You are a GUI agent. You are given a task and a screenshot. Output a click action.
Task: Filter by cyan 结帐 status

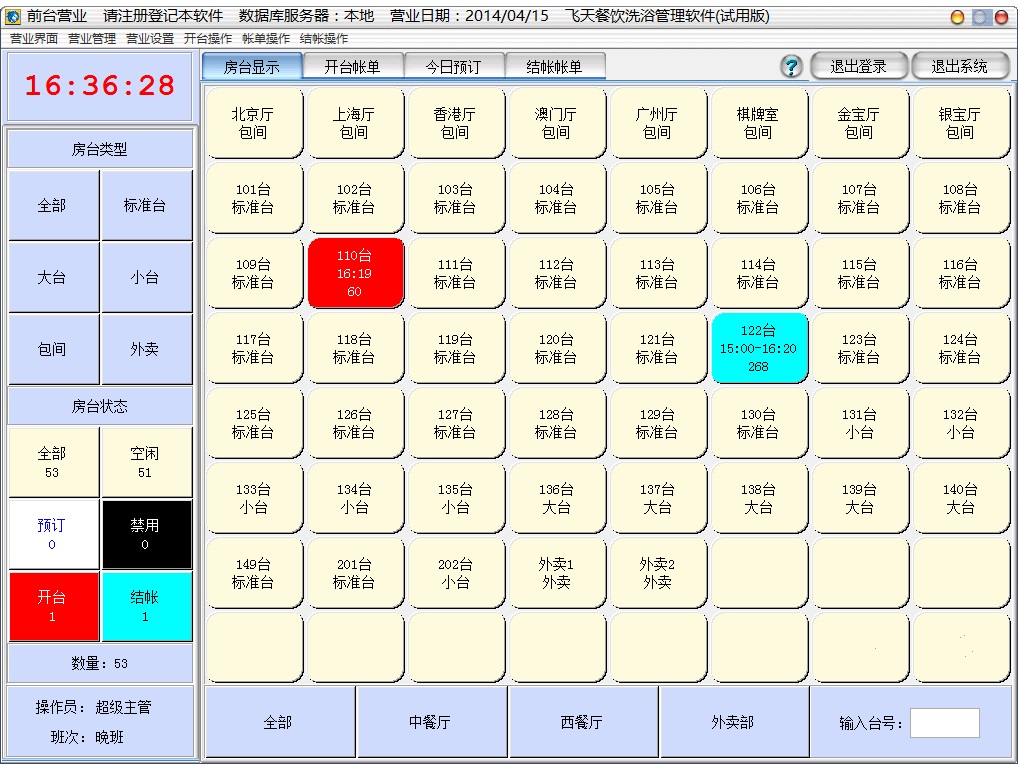(x=145, y=606)
